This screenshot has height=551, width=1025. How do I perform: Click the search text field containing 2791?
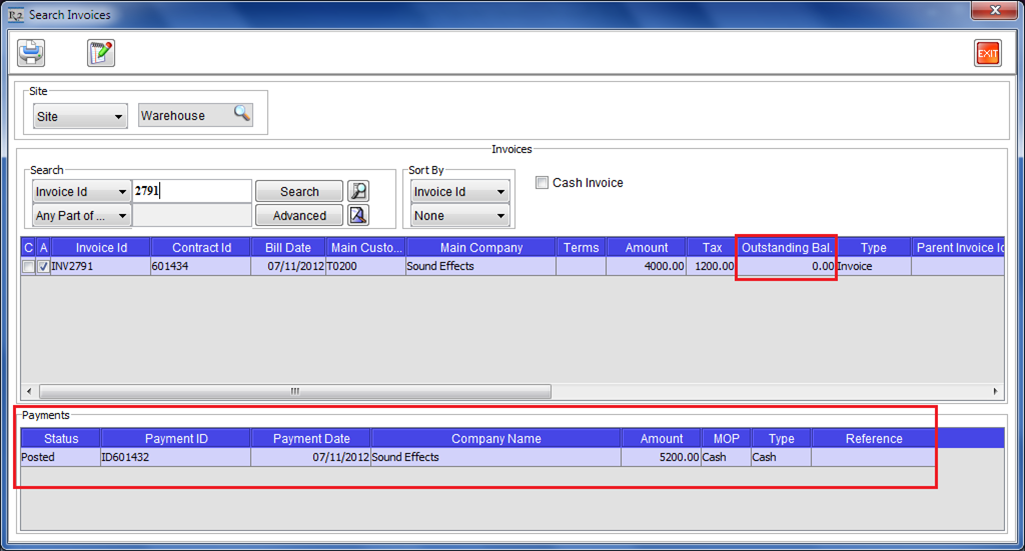(x=192, y=191)
